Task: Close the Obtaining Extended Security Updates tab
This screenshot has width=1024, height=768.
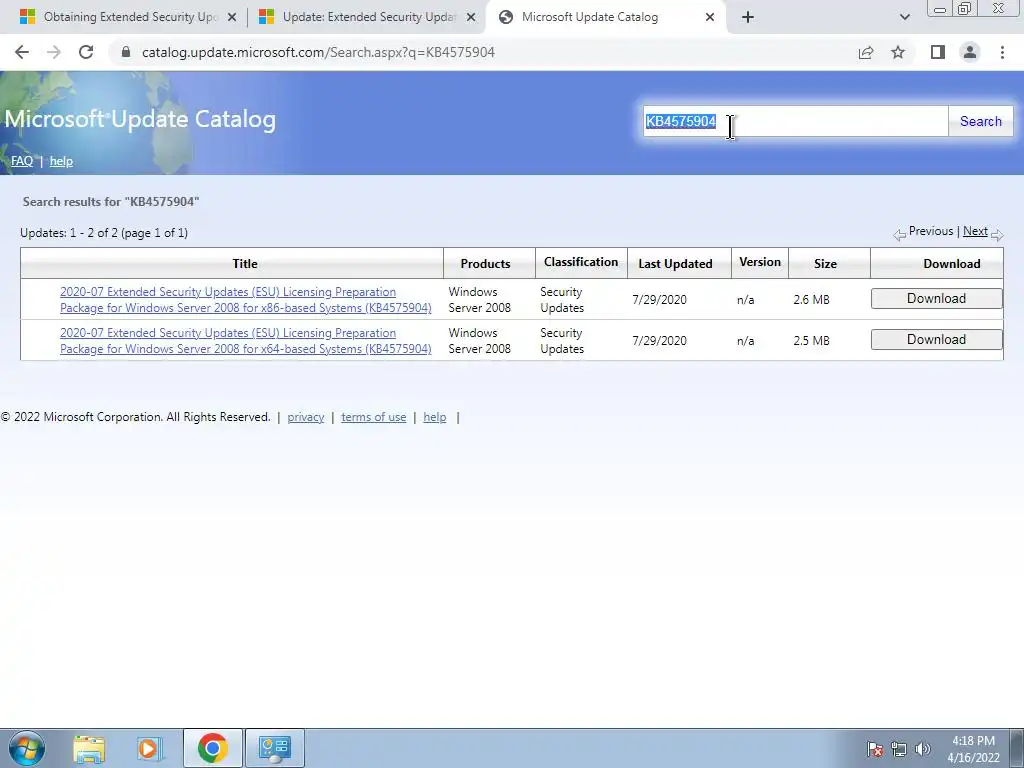Action: (x=232, y=18)
